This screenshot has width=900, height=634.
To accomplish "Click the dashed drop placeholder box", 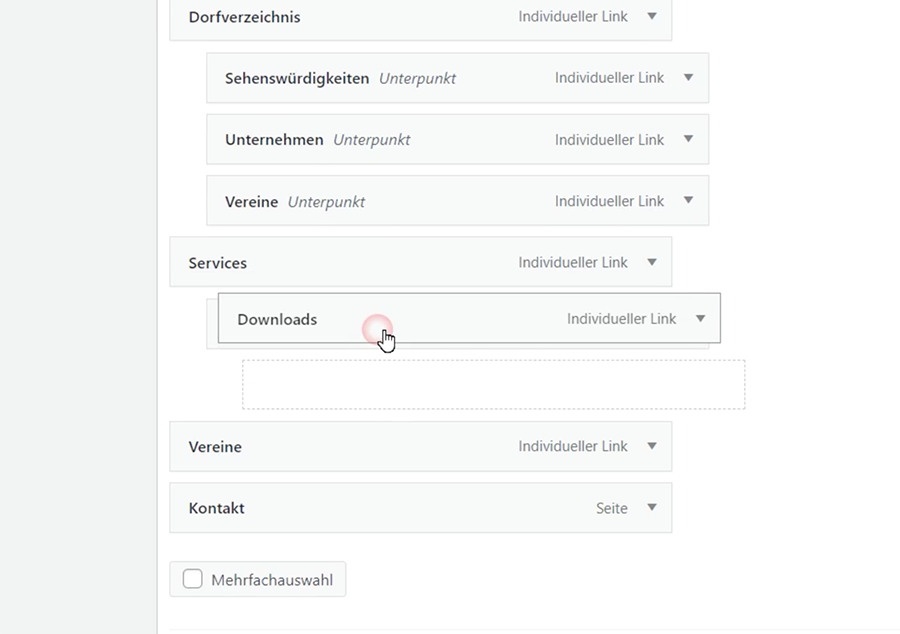I will click(x=493, y=385).
